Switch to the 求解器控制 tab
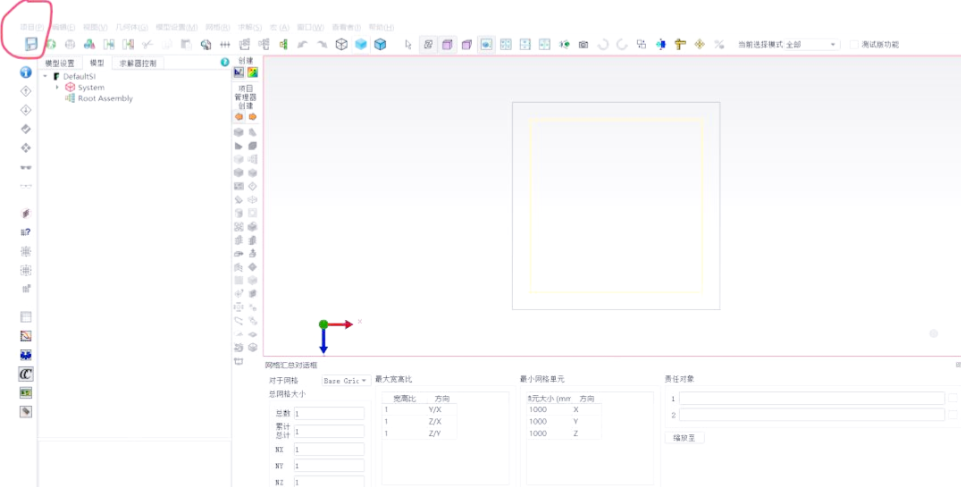961x487 pixels. pos(138,62)
